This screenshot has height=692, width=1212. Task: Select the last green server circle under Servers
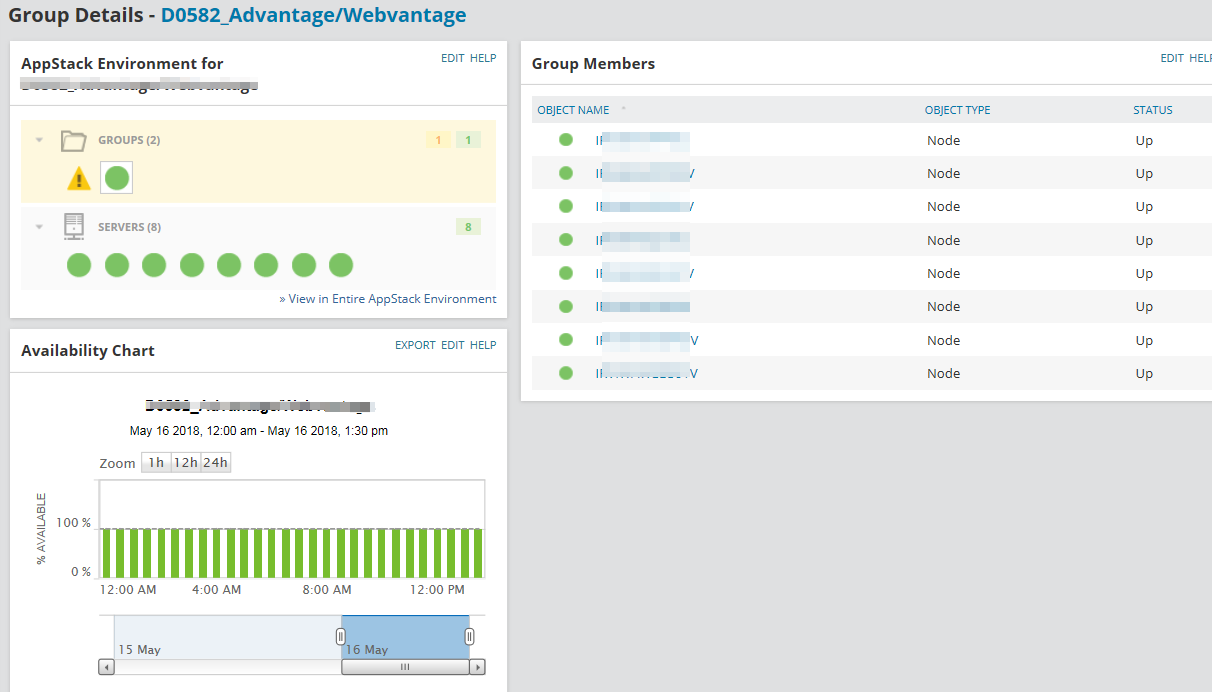point(341,265)
